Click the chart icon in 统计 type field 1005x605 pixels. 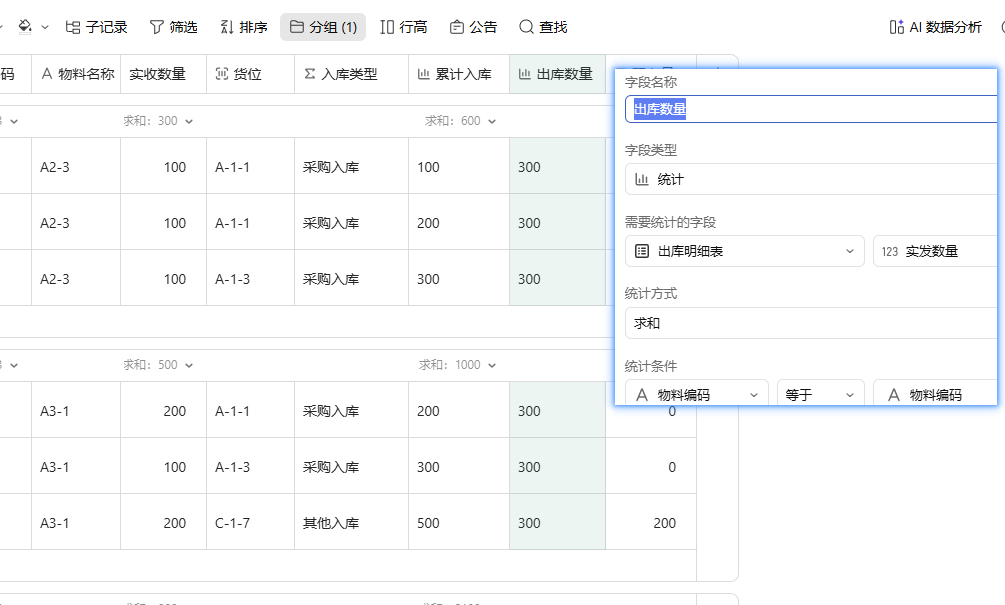pyautogui.click(x=642, y=179)
